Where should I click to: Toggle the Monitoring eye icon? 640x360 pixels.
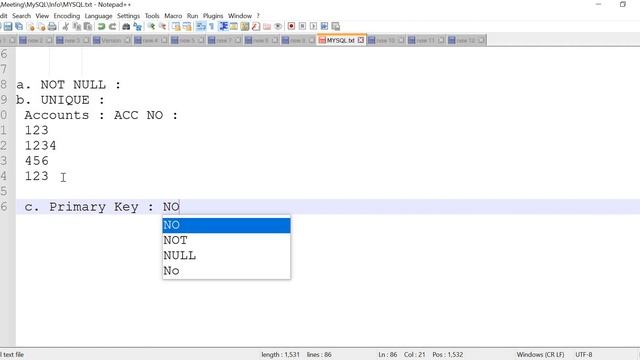click(278, 27)
